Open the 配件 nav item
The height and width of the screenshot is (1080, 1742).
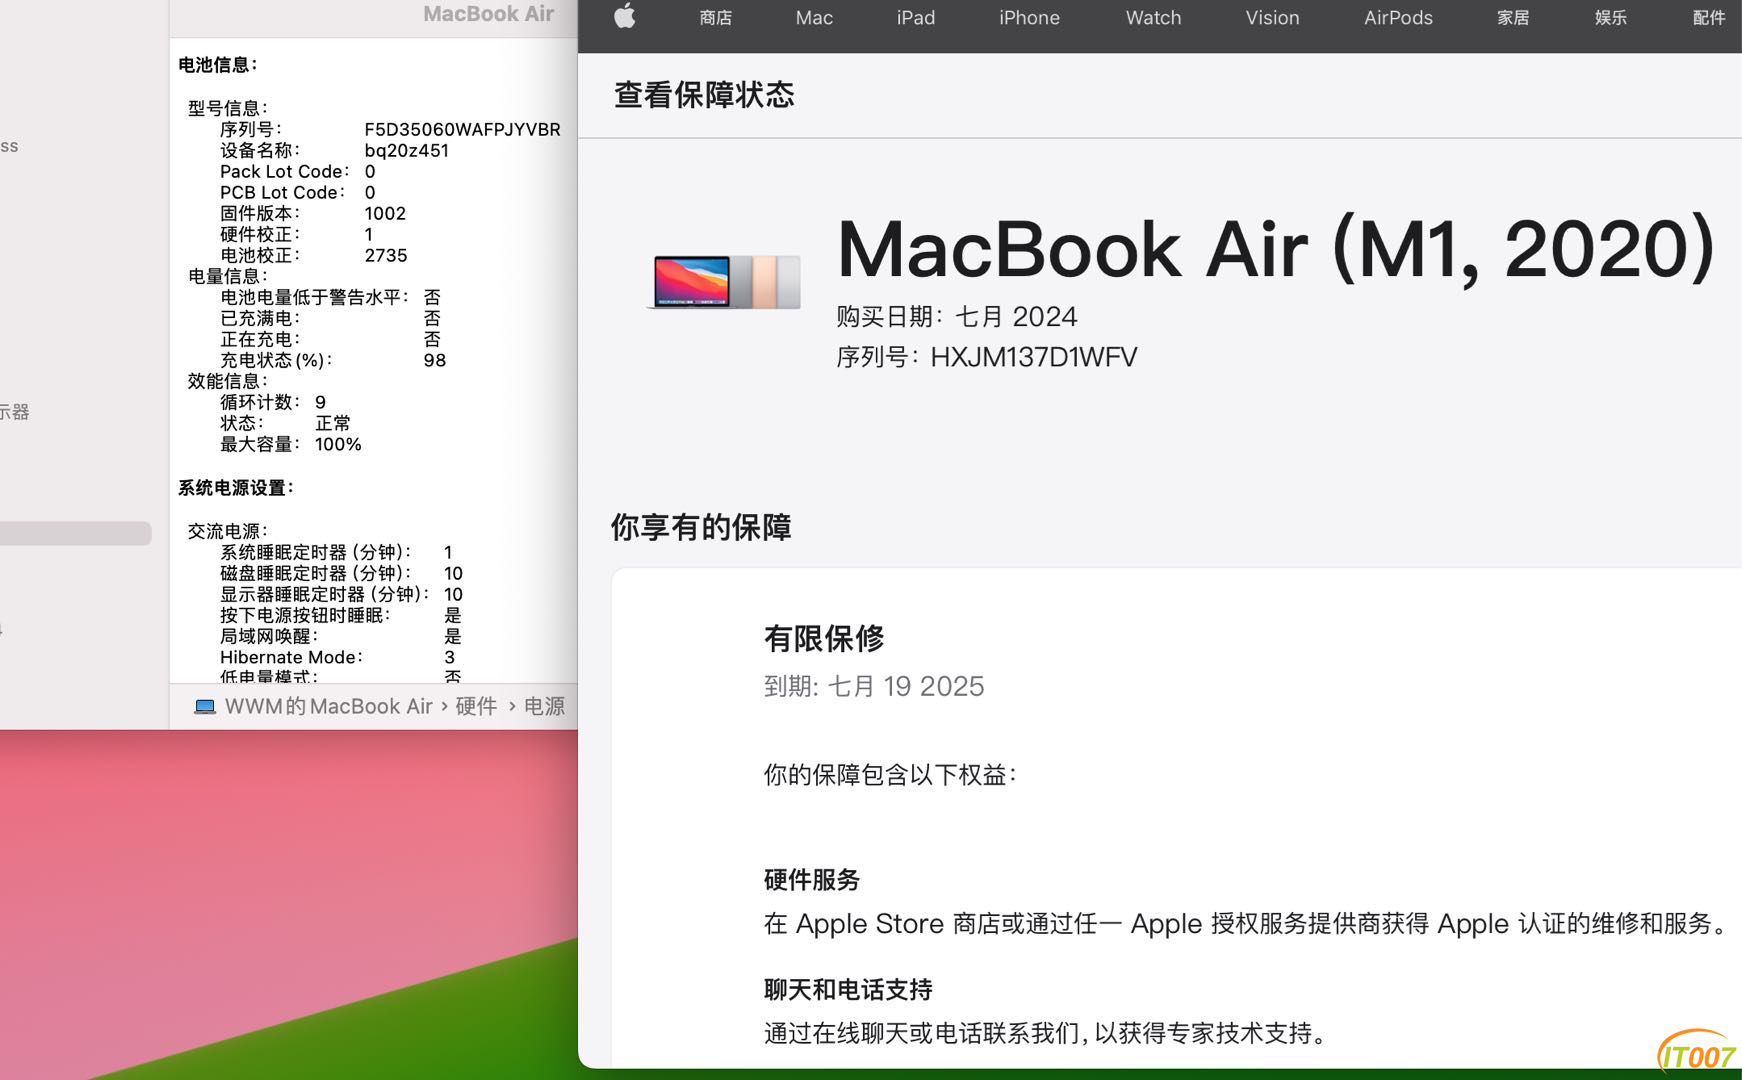point(1709,18)
